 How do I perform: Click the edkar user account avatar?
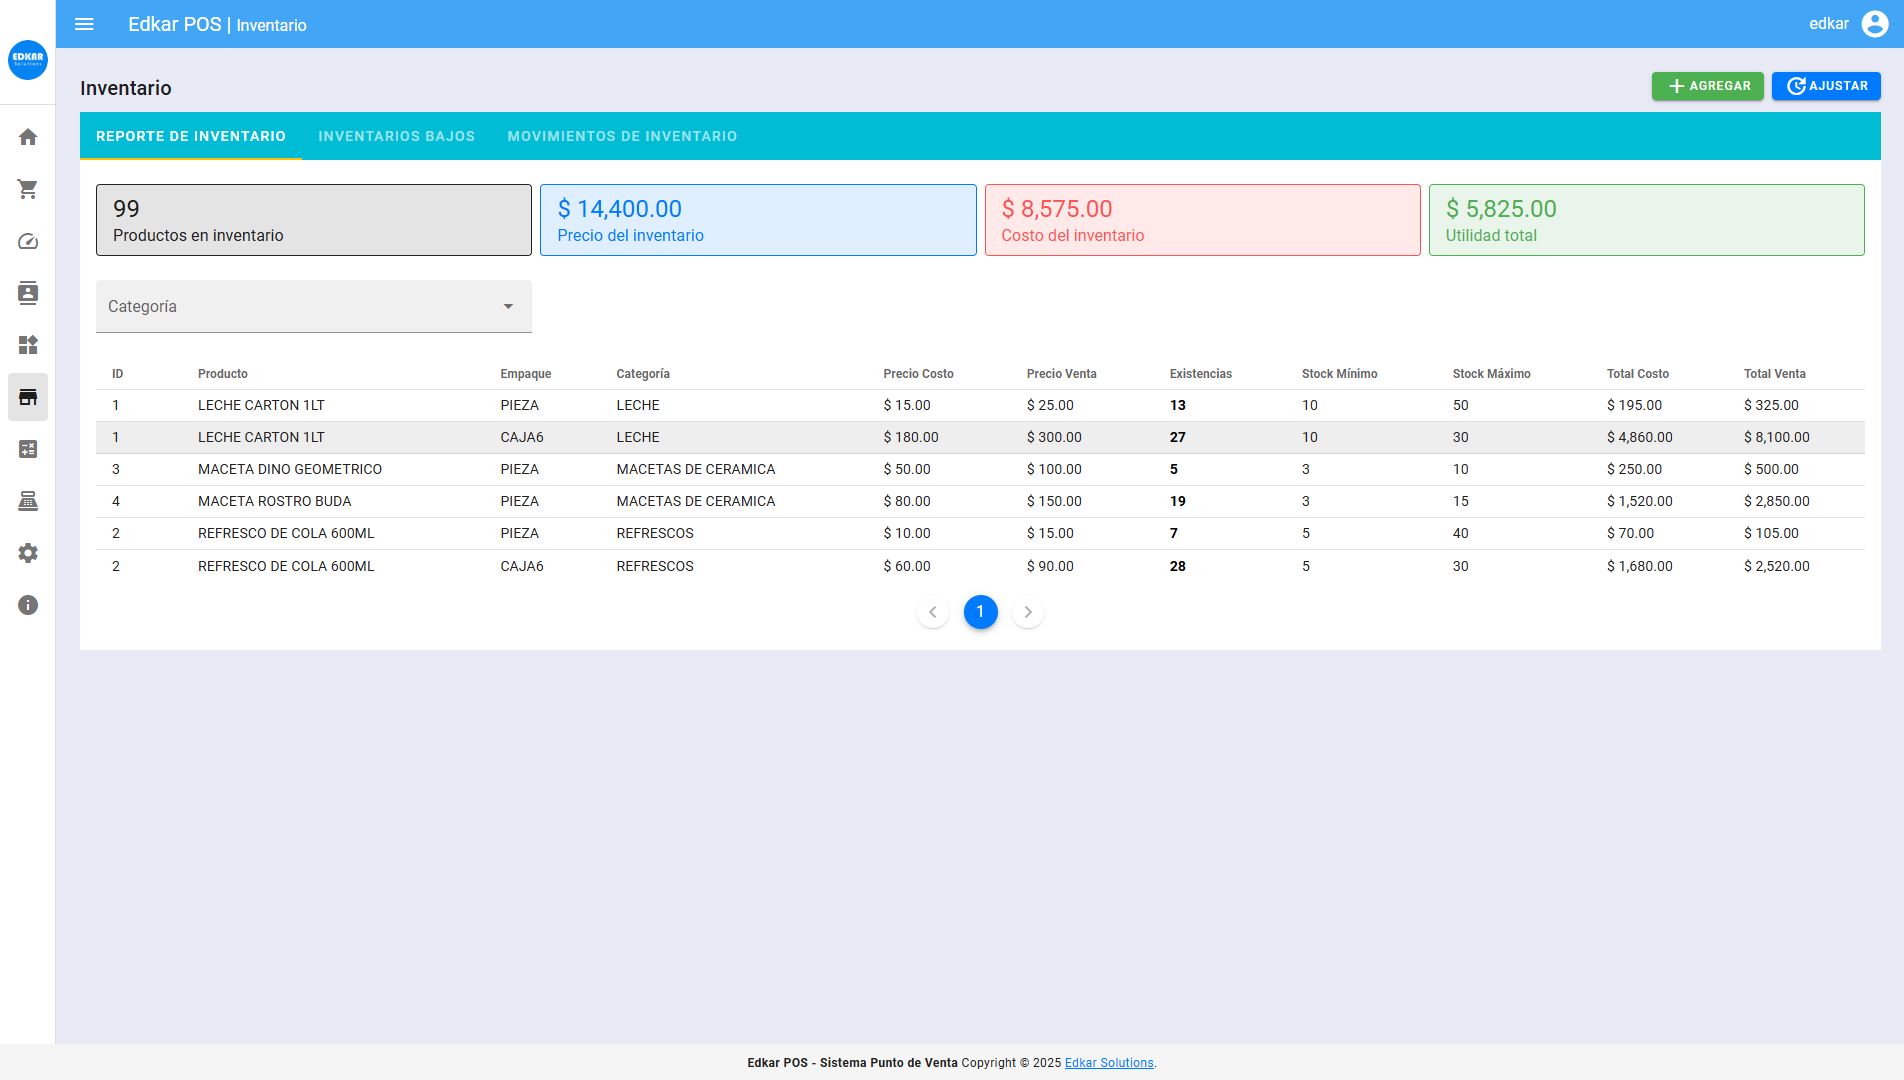pyautogui.click(x=1874, y=24)
